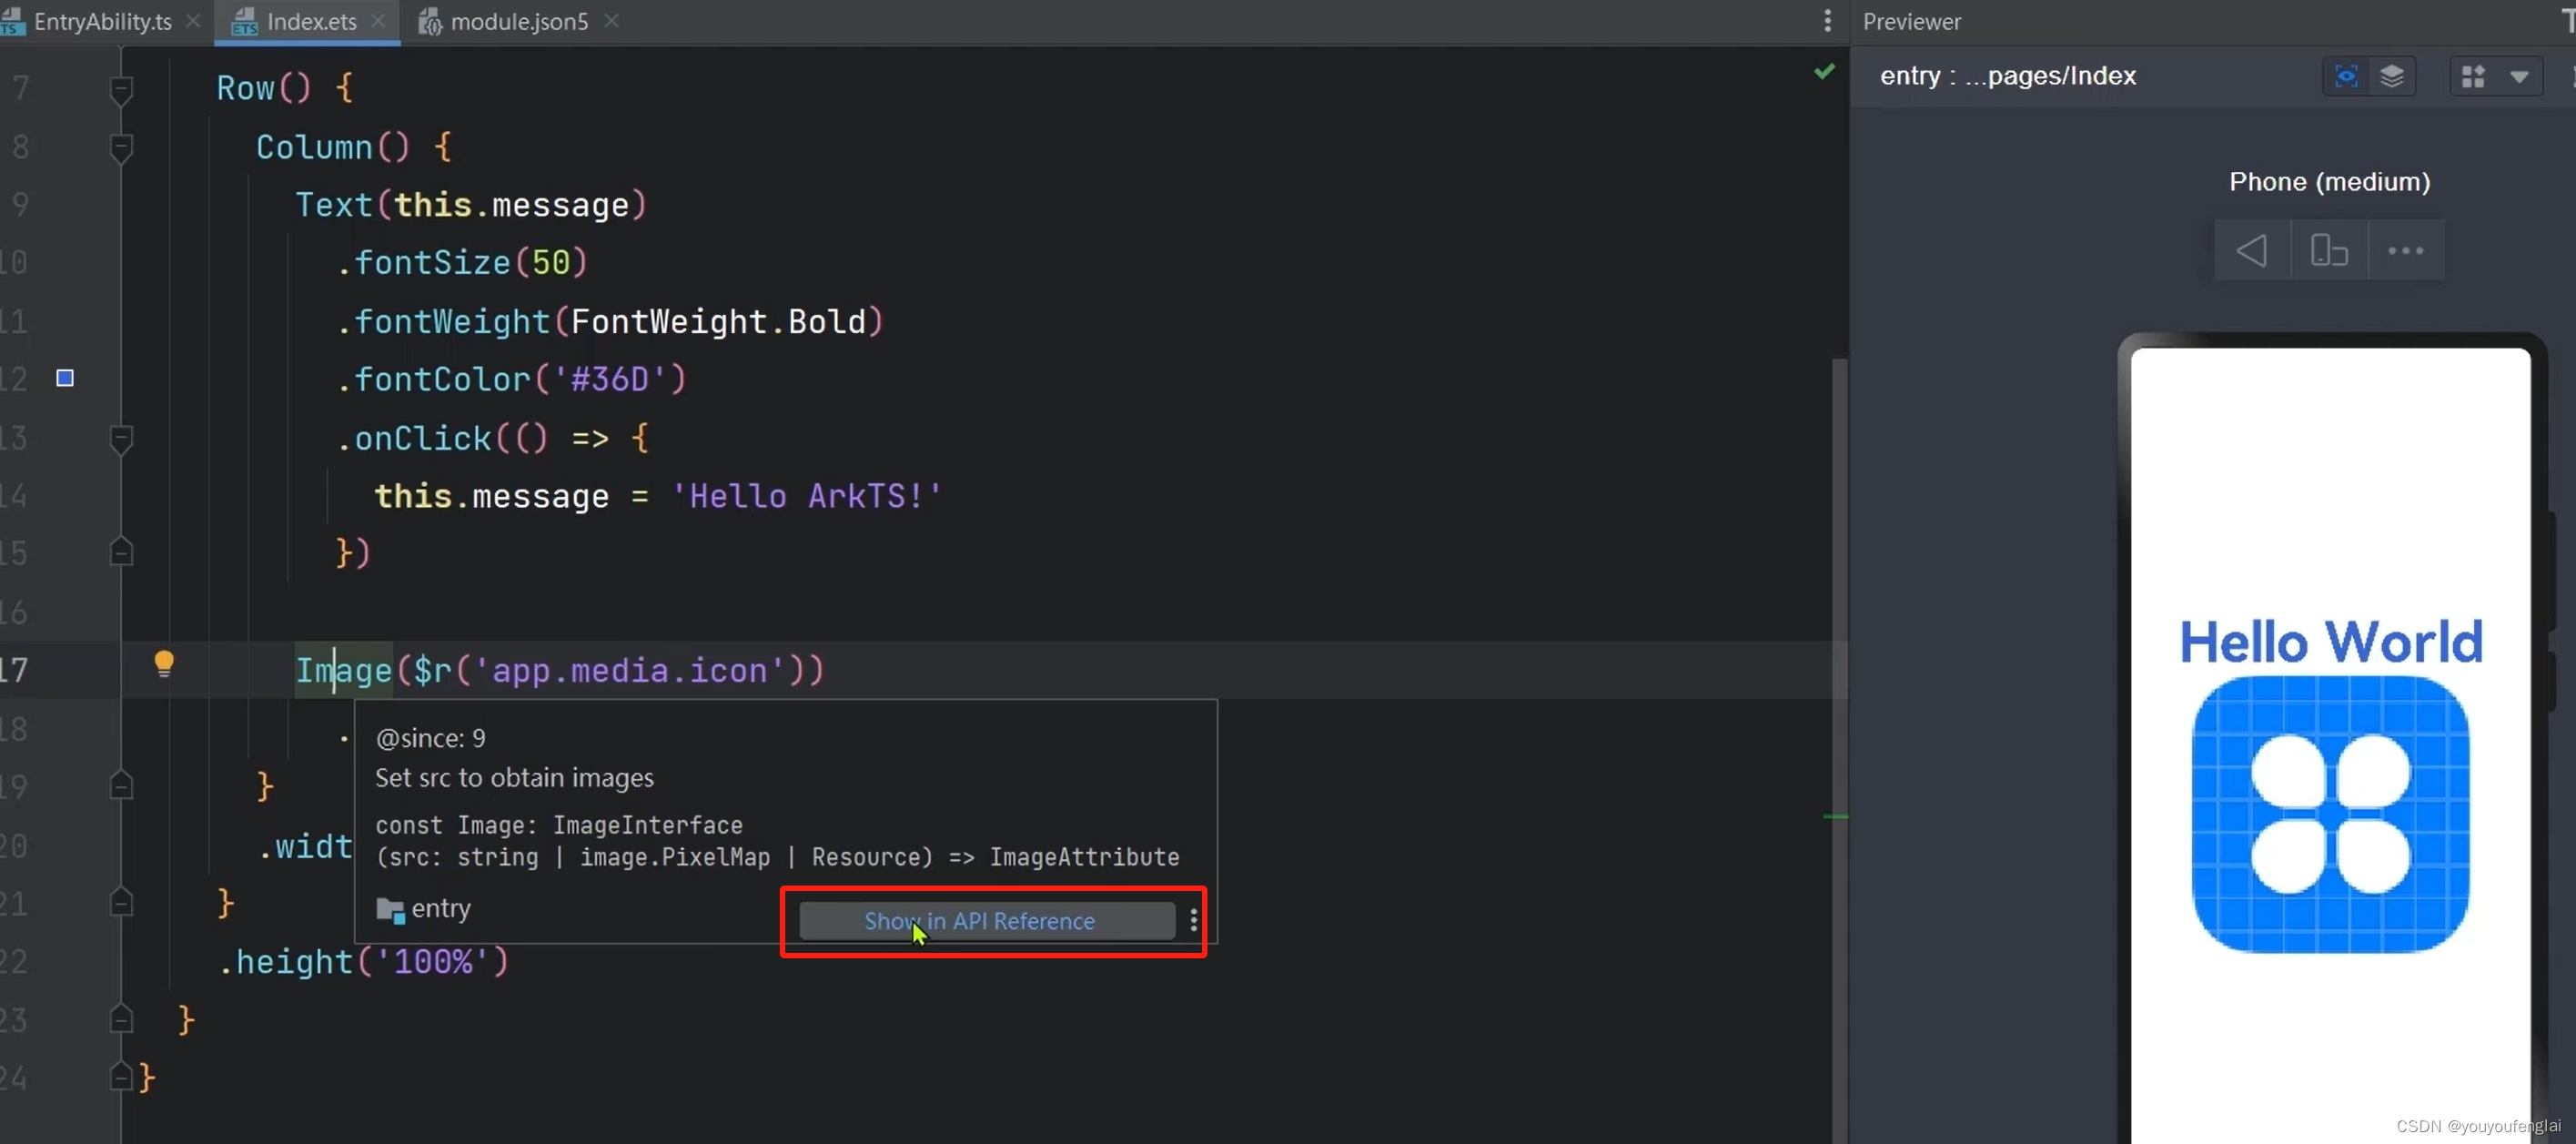Click the Hello World text in preview
2576x1144 pixels.
point(2330,641)
